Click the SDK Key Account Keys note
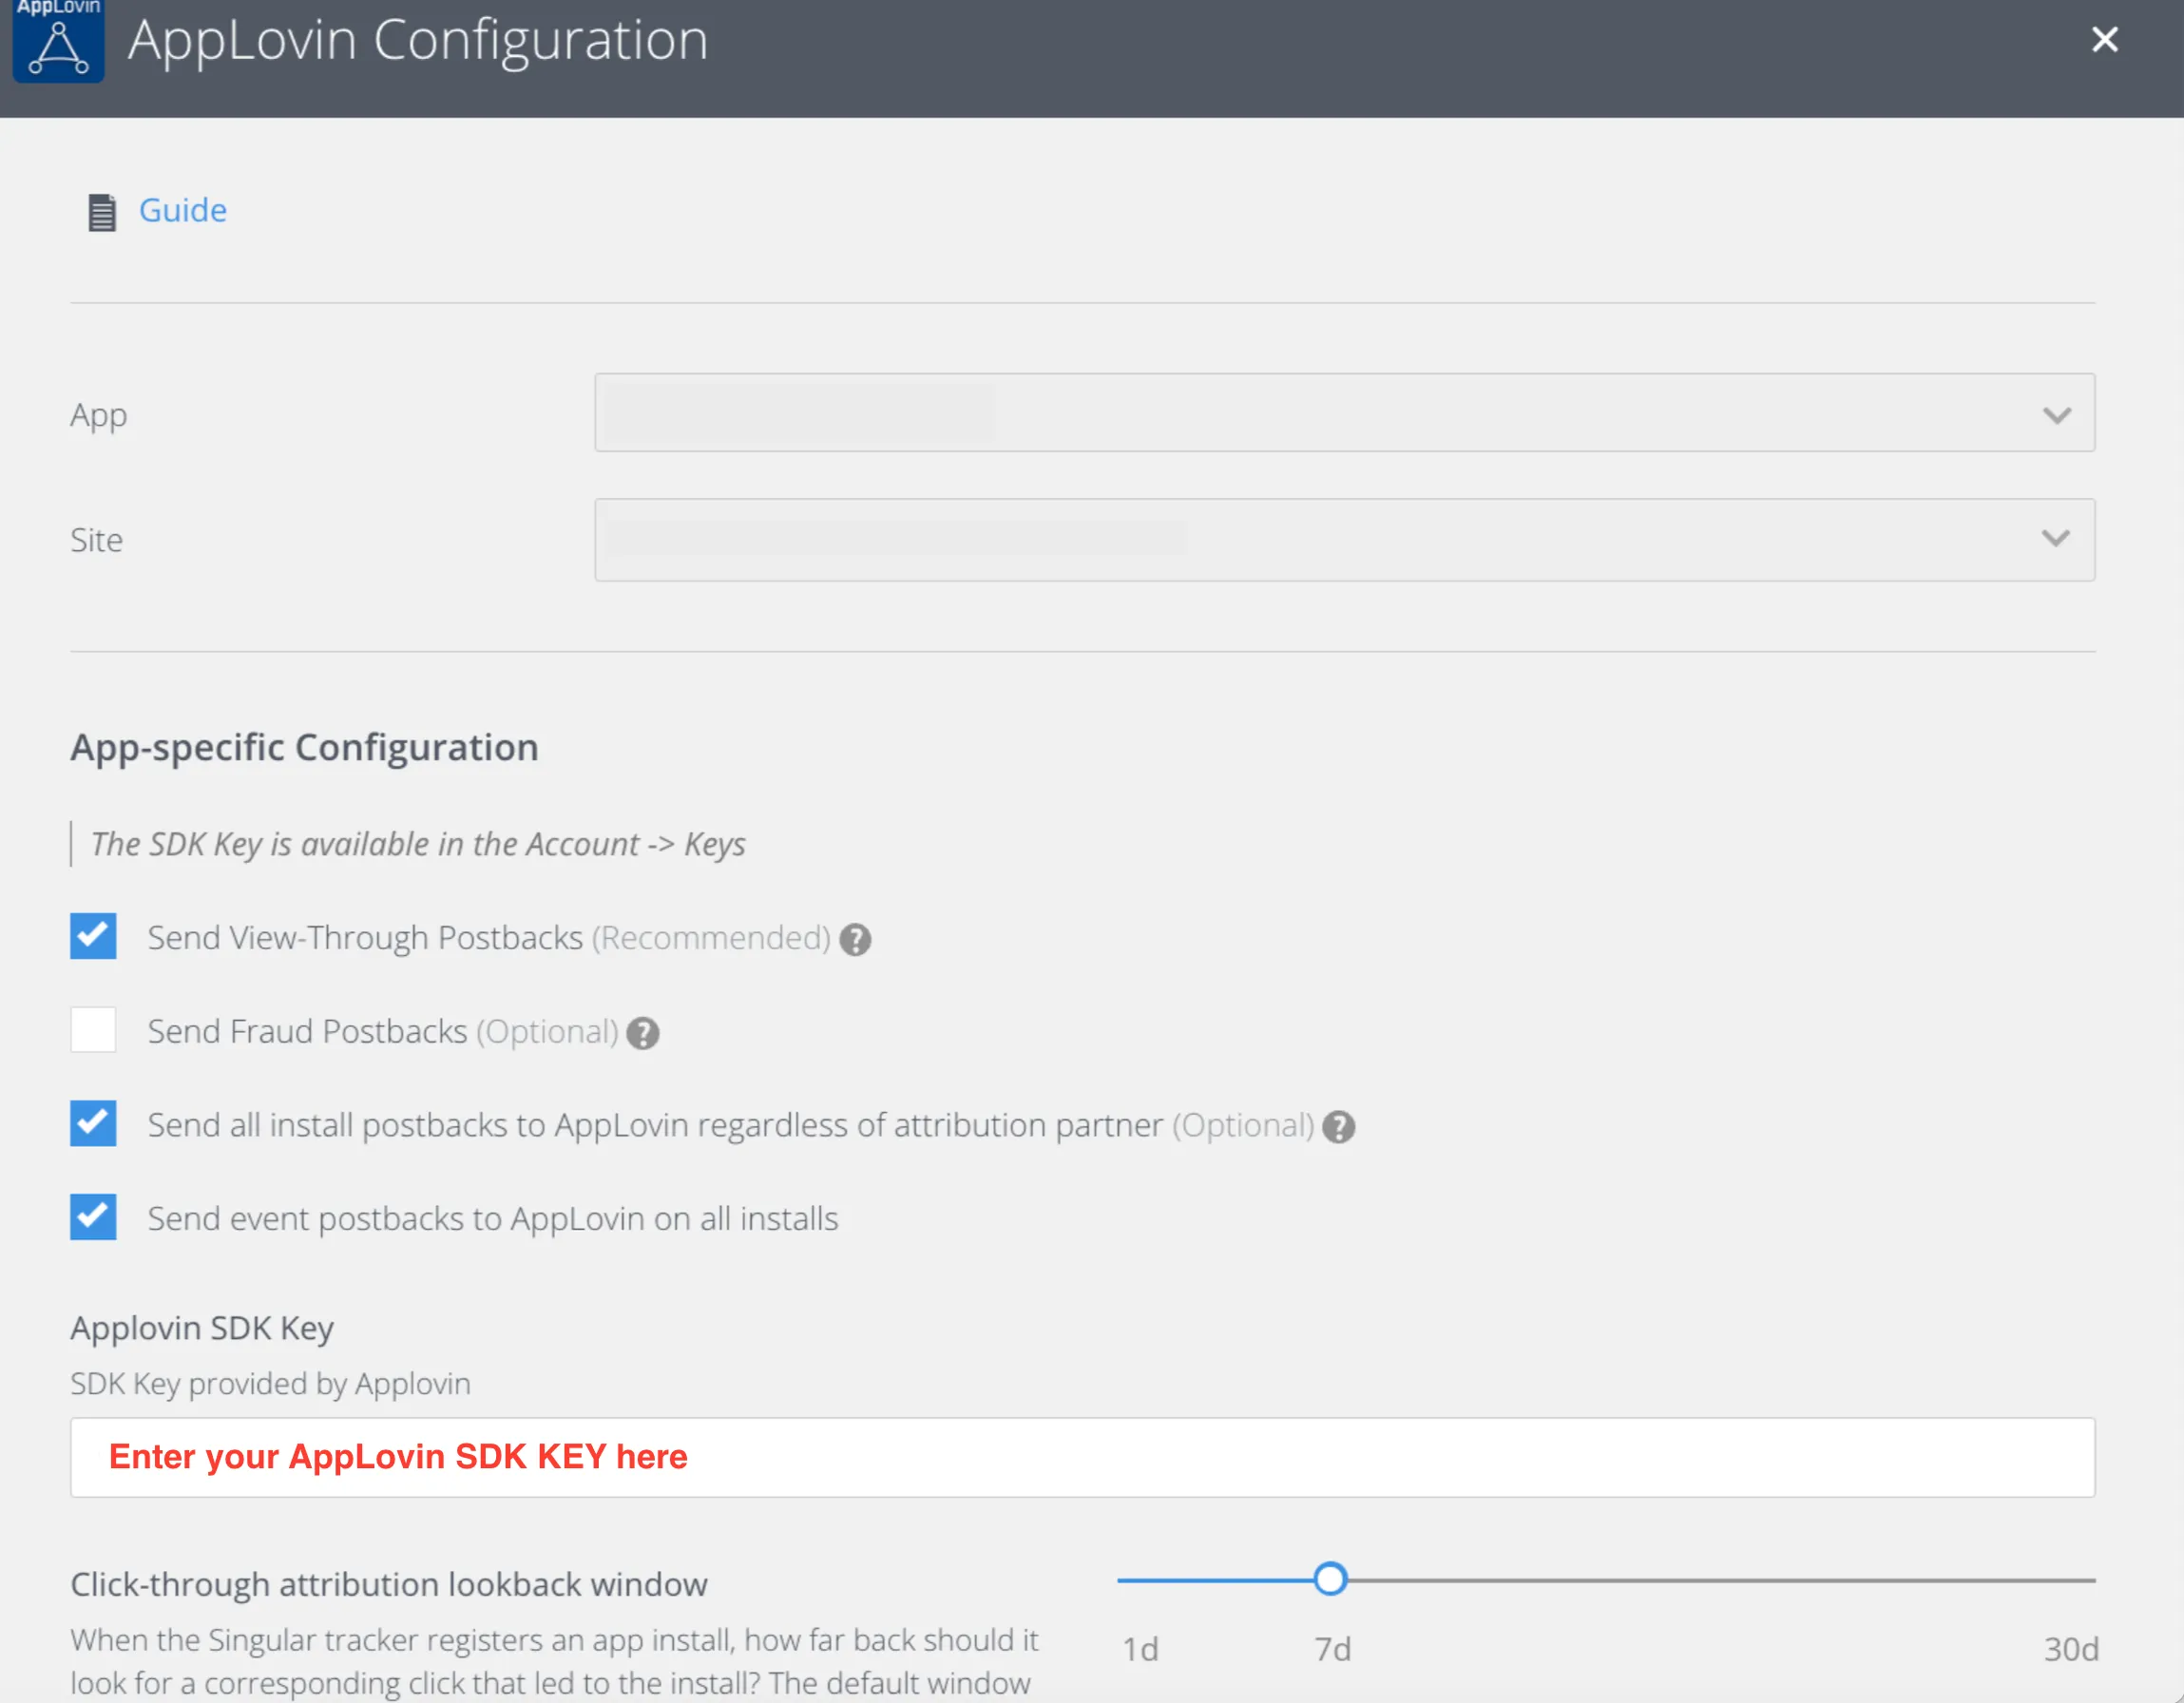The height and width of the screenshot is (1703, 2184). tap(418, 844)
